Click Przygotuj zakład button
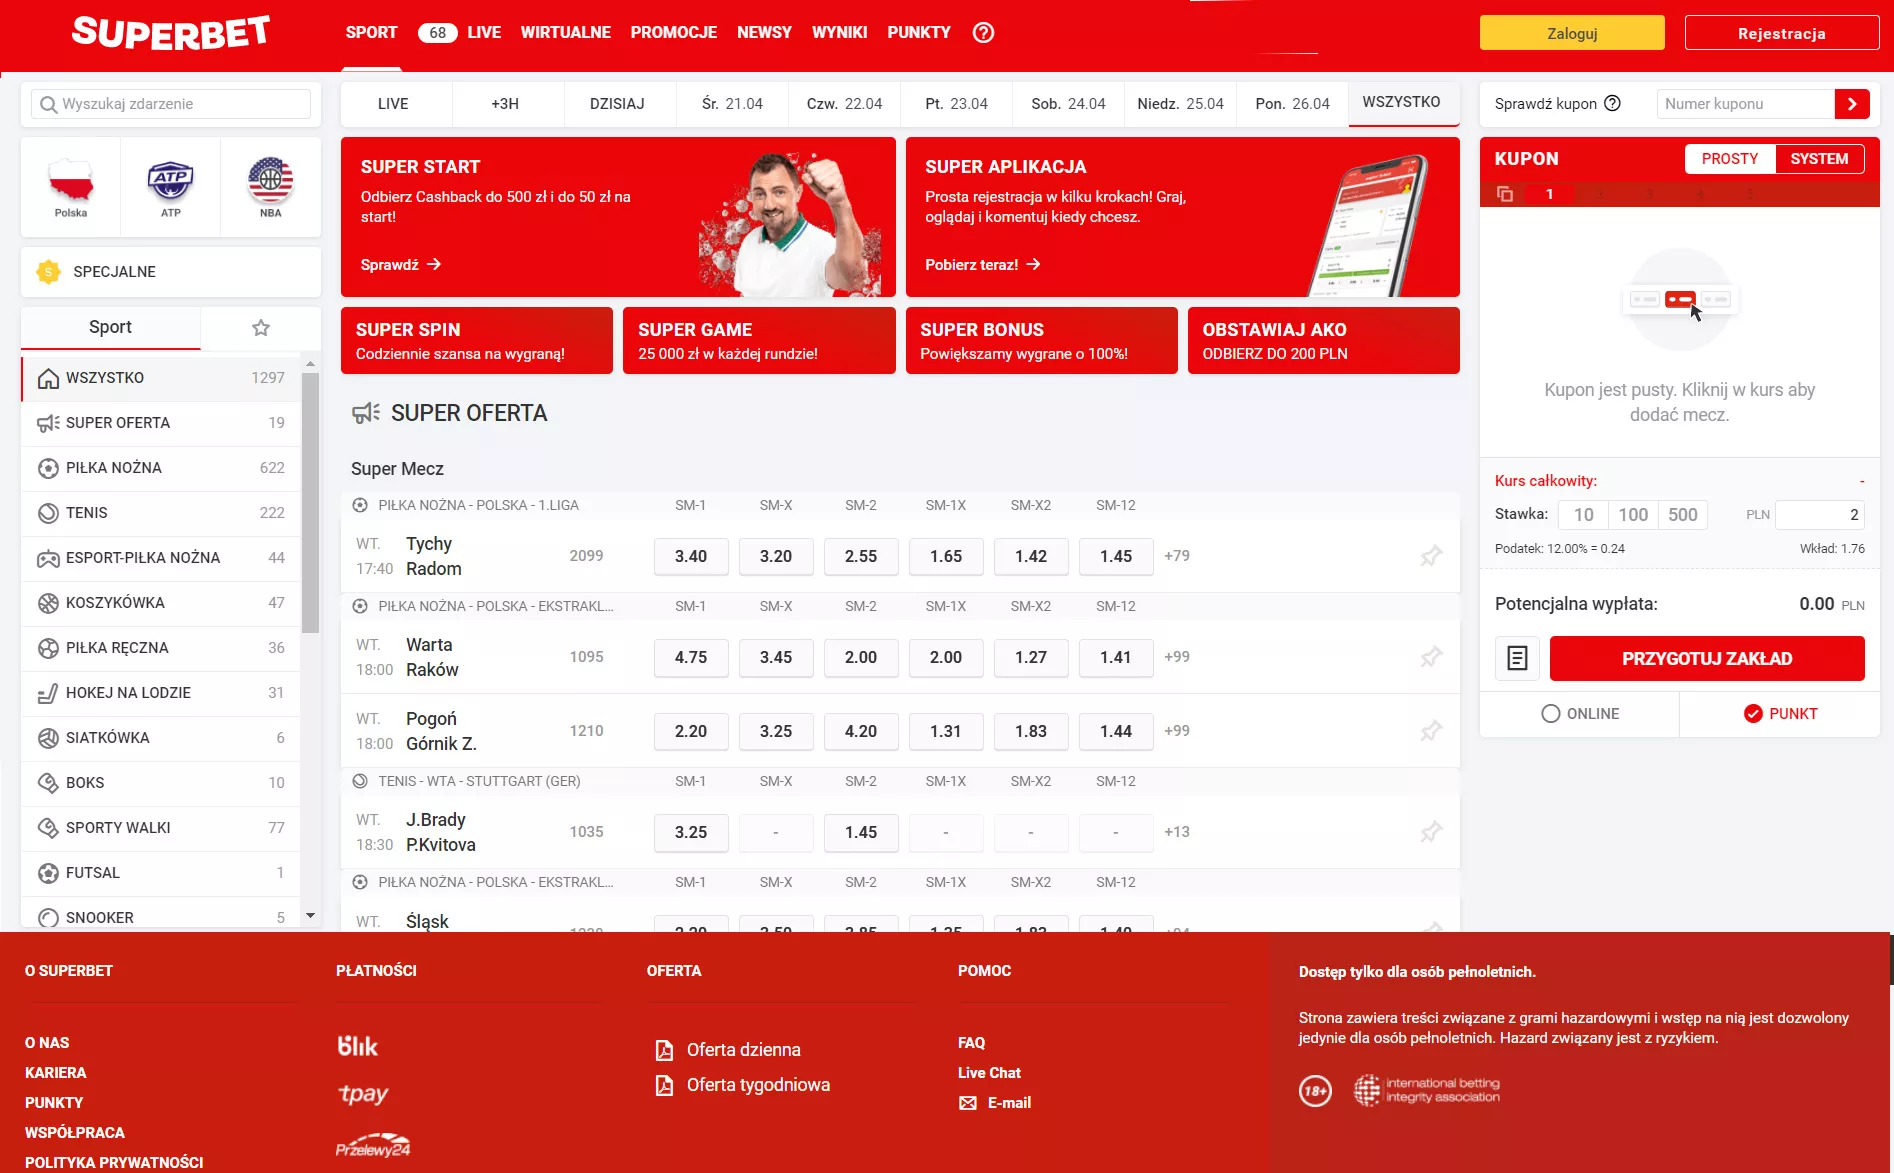This screenshot has height=1173, width=1894. [x=1707, y=658]
